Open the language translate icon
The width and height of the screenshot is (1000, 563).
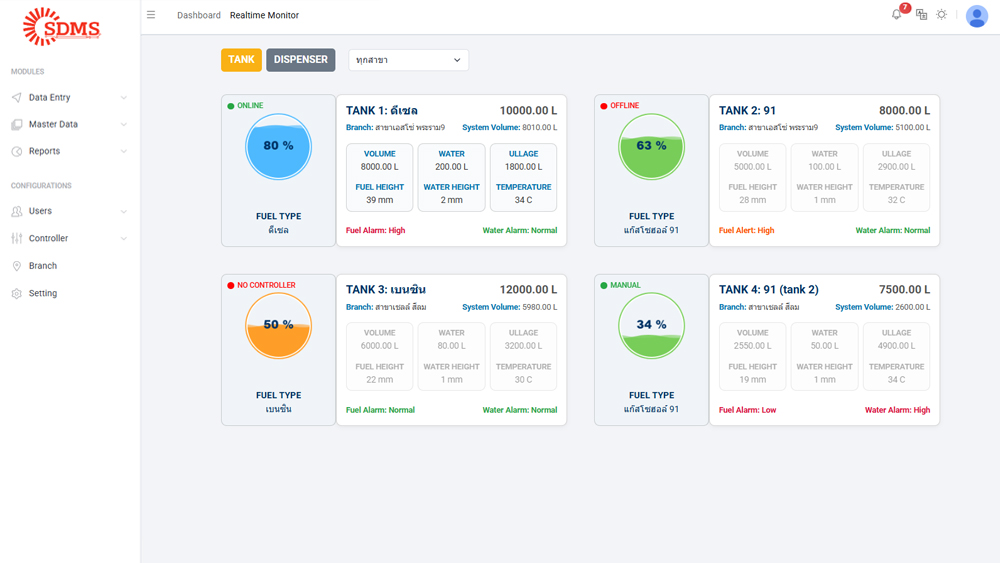tap(921, 15)
